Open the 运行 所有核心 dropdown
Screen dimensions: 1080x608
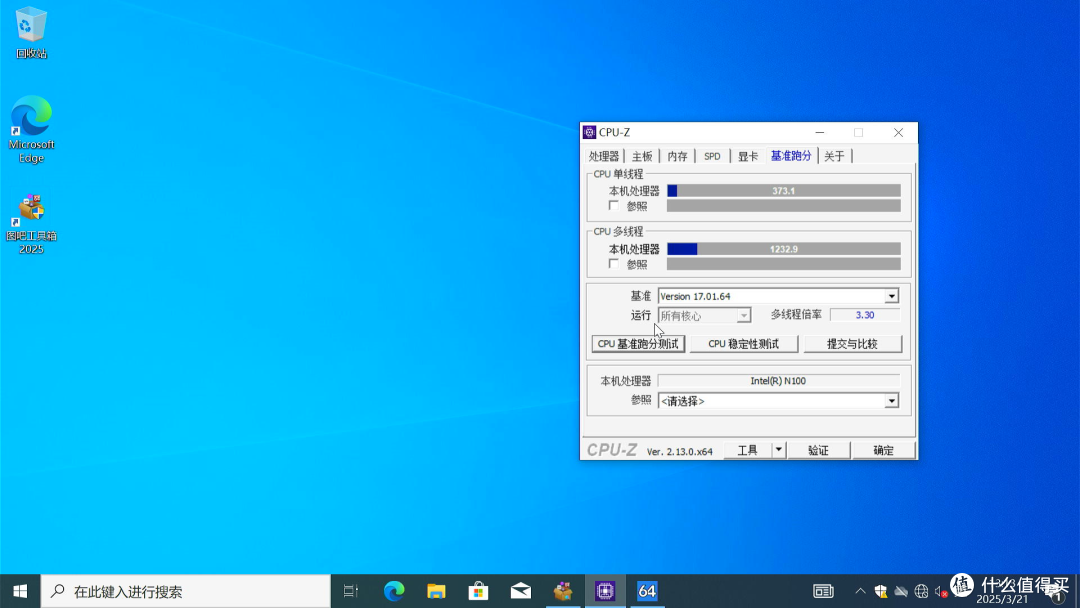[704, 315]
